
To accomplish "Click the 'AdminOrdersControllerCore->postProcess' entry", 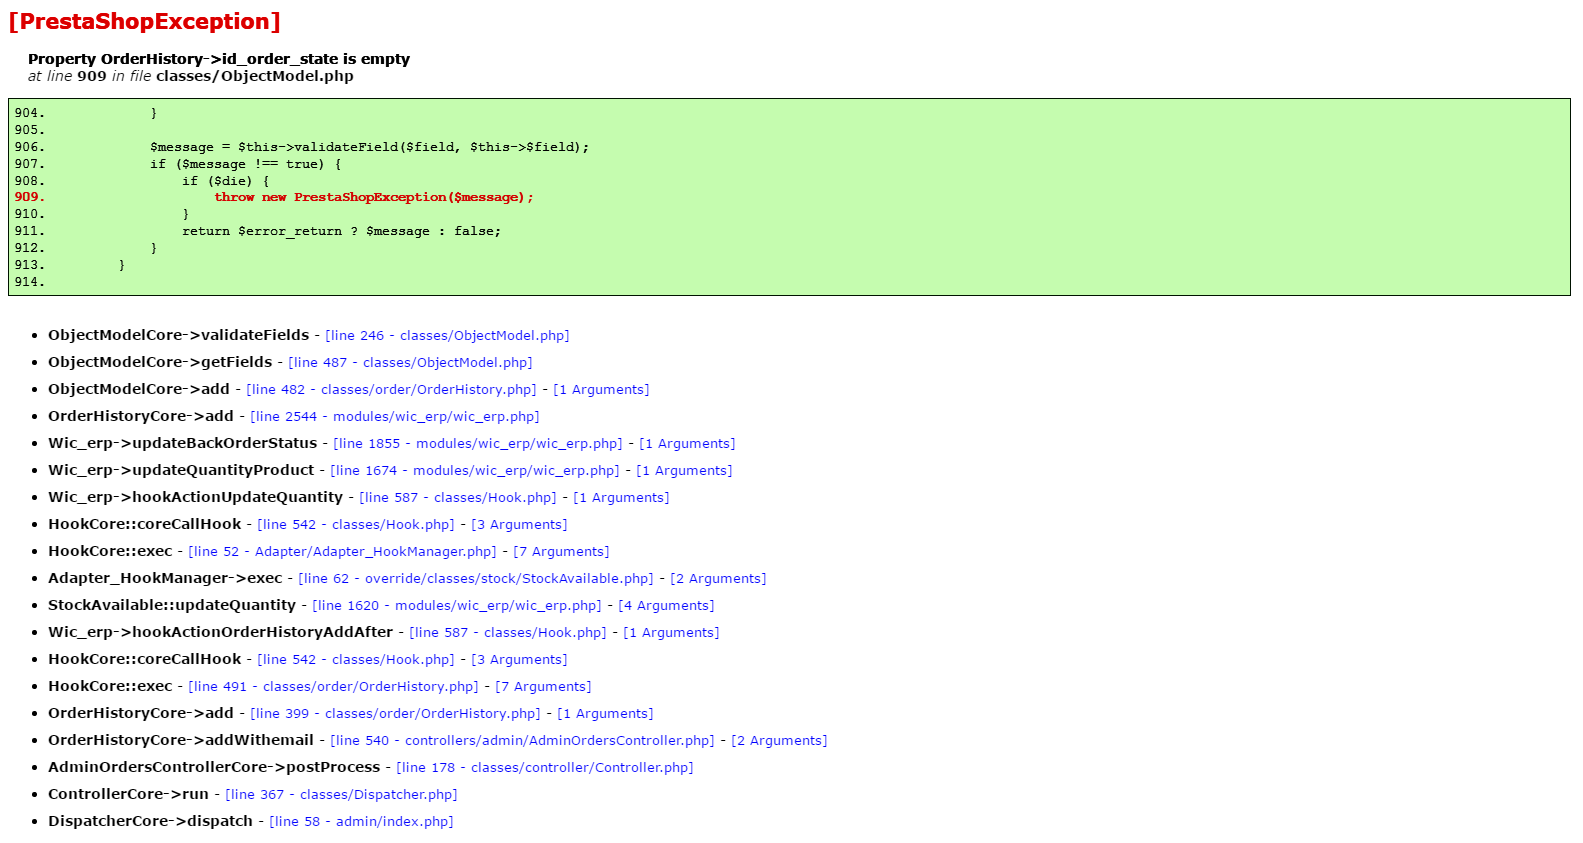I will click(x=214, y=767).
